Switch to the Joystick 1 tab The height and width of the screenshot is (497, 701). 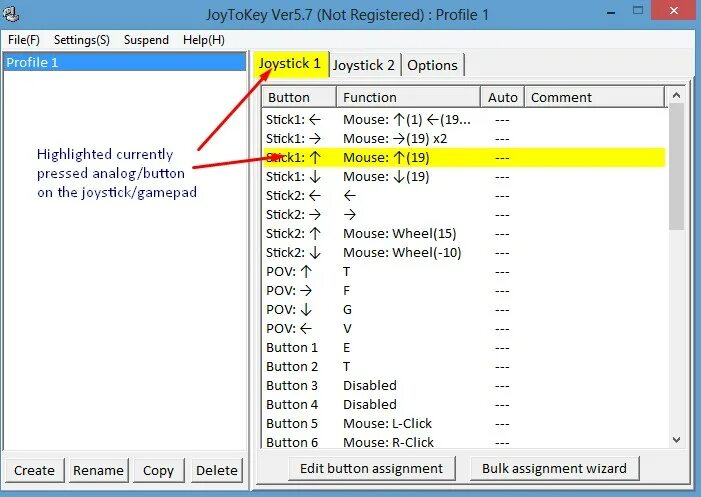[290, 64]
